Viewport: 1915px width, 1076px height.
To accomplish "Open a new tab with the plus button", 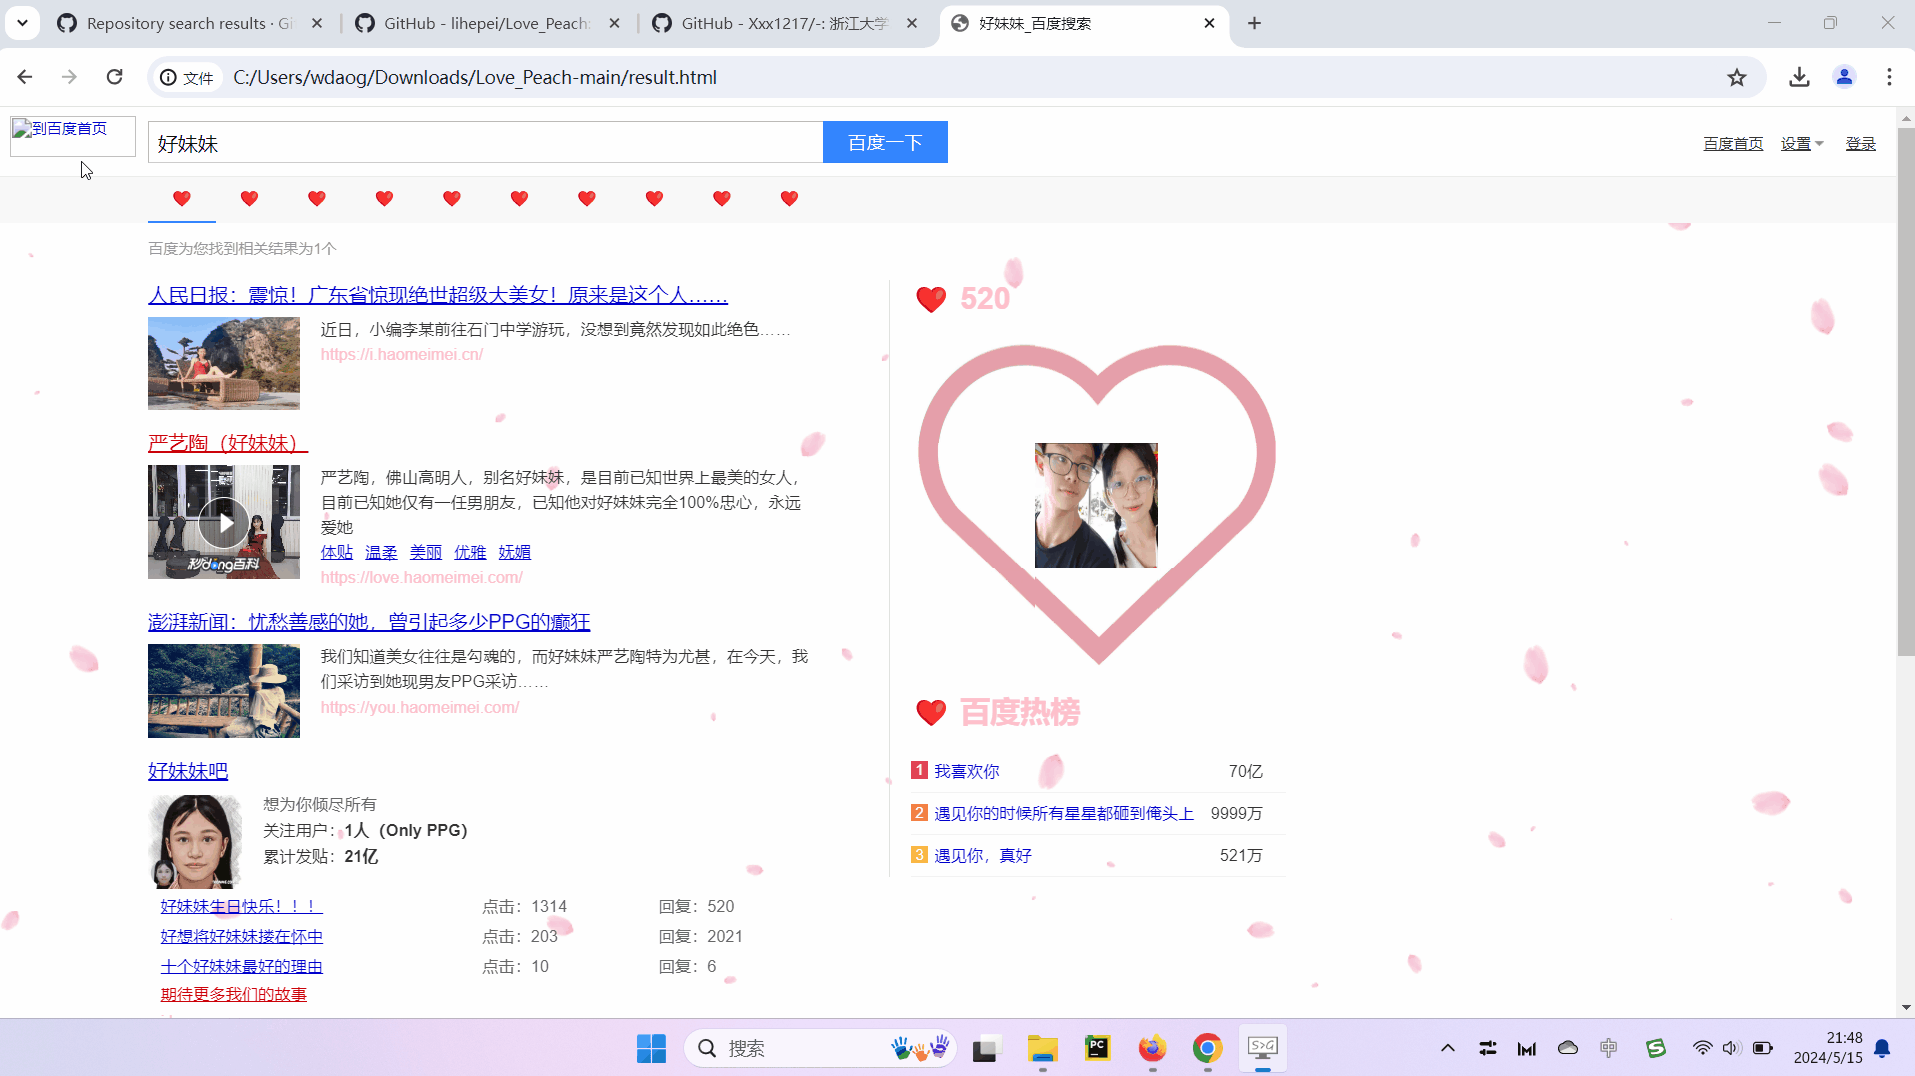I will 1254,23.
